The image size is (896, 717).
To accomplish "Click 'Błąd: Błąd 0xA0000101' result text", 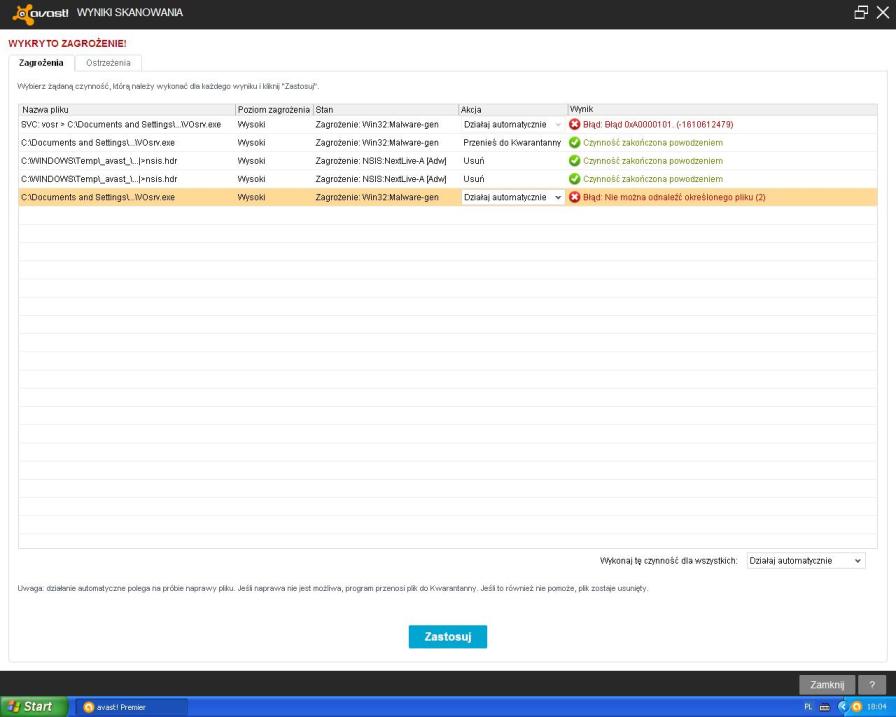I will click(658, 125).
